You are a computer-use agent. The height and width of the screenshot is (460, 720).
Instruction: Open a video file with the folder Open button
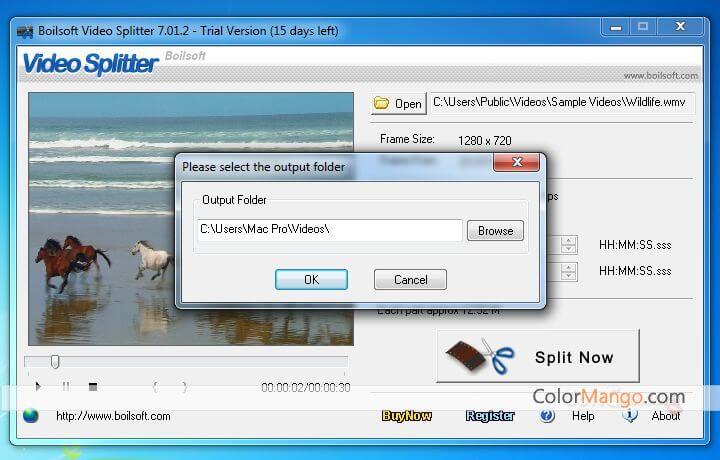[x=398, y=103]
